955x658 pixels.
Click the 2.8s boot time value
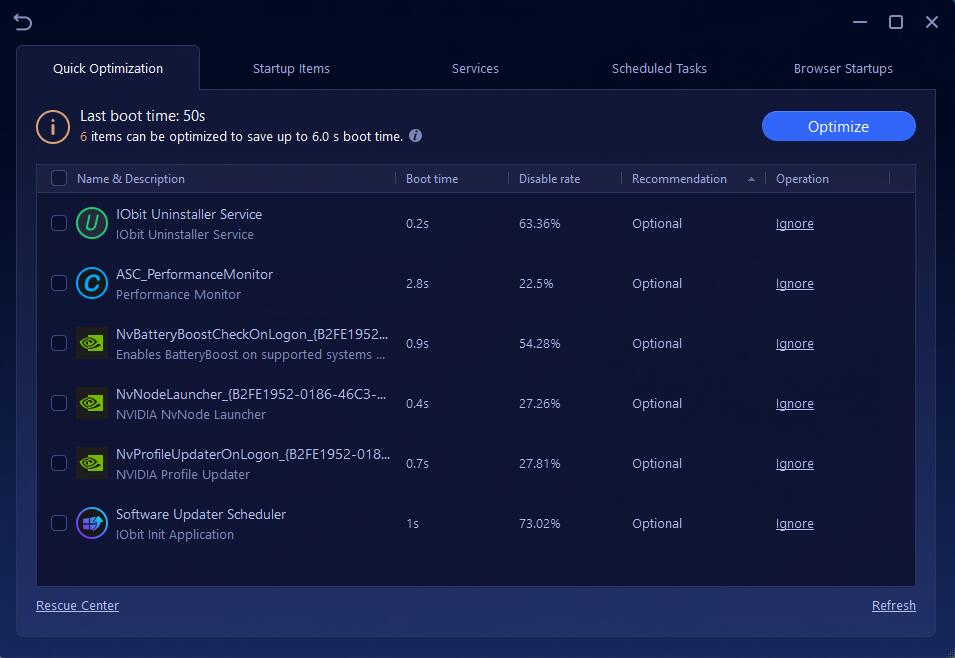pyautogui.click(x=417, y=283)
